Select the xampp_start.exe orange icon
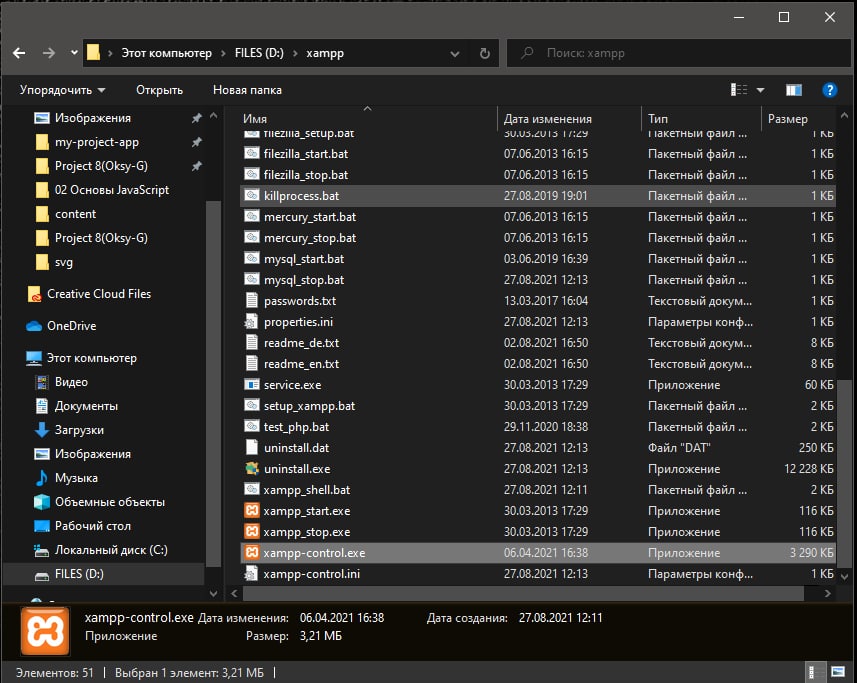Screen dimensions: 857x683 click(251, 511)
